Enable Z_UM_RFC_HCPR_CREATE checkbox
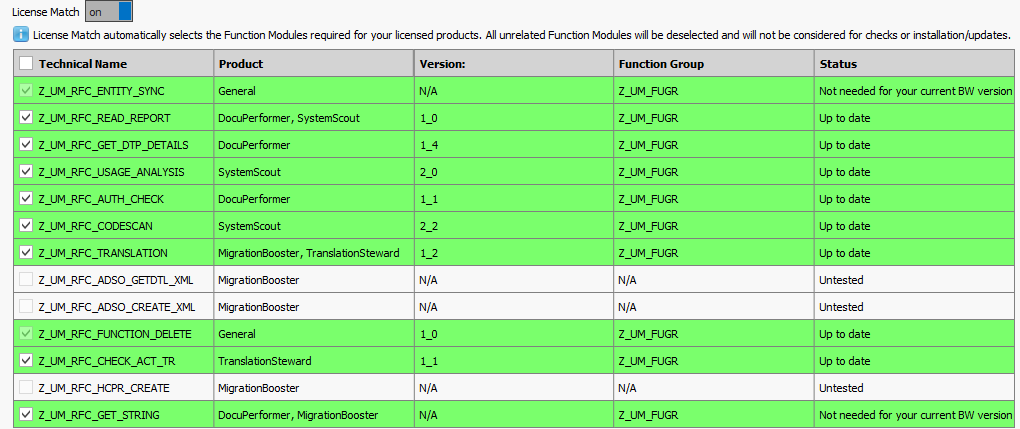1020x429 pixels. pyautogui.click(x=26, y=388)
